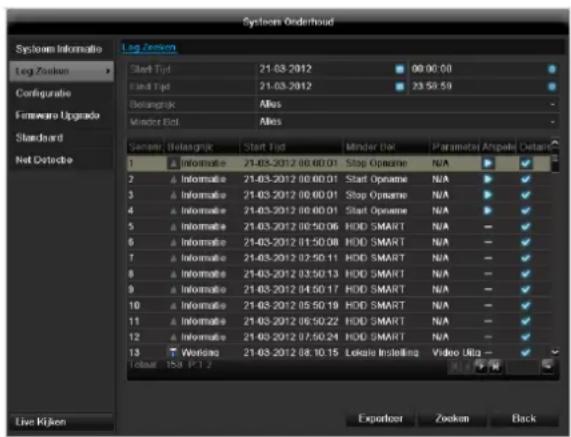
Task: Click the log list scrollbar down arrow
Action: point(555,352)
